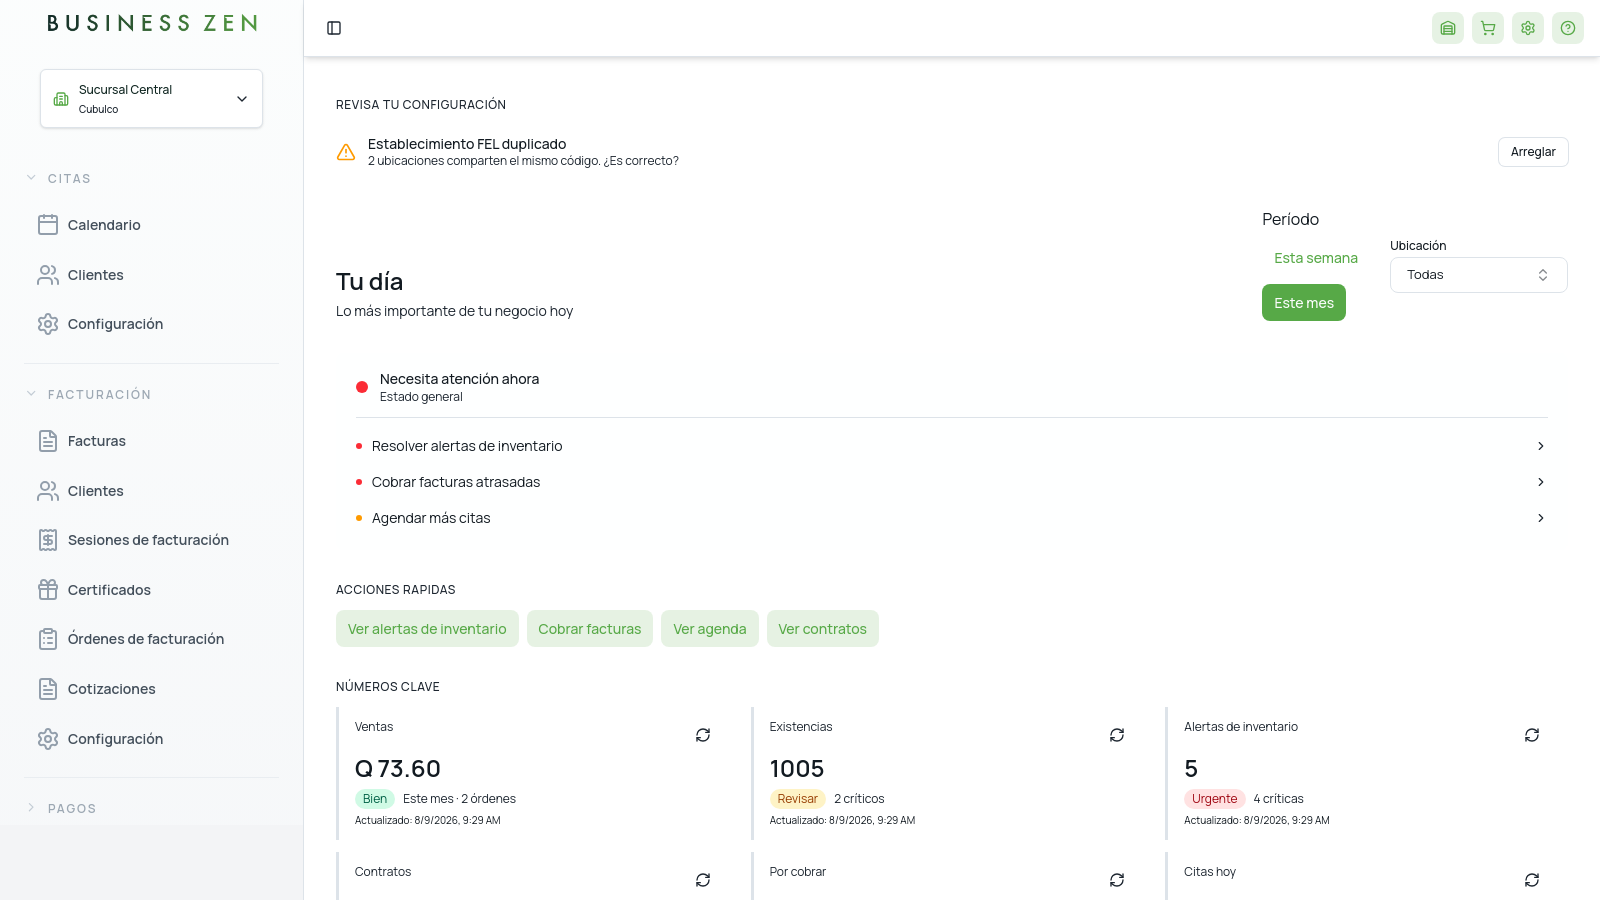Open the Cobrar facturas atrasadas row

[x=952, y=482]
